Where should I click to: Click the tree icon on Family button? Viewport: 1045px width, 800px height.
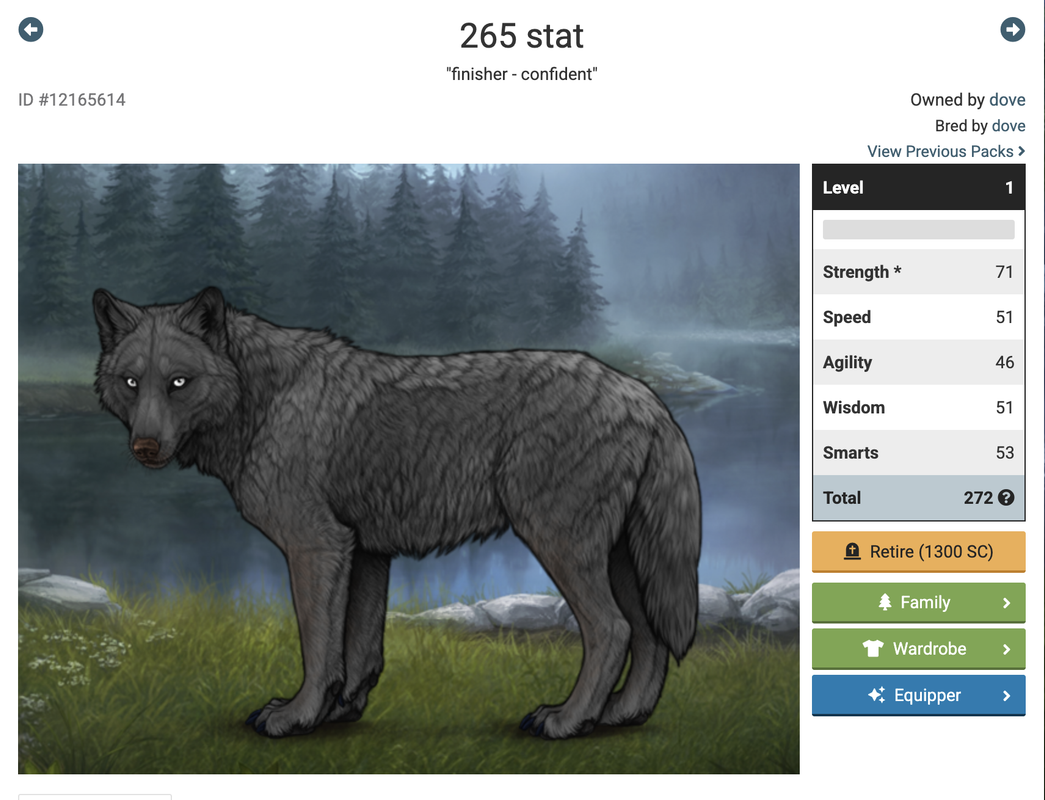[x=884, y=602]
